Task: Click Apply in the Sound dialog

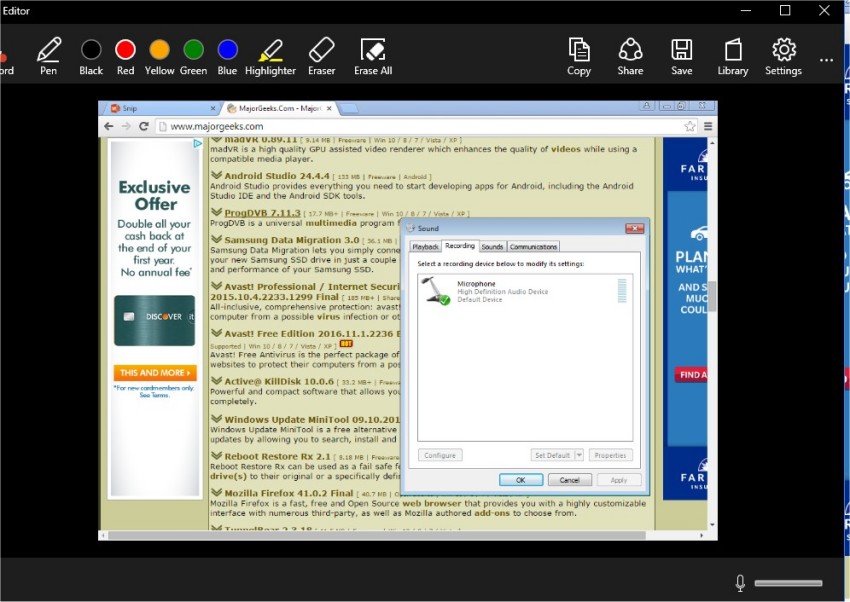Action: [619, 480]
